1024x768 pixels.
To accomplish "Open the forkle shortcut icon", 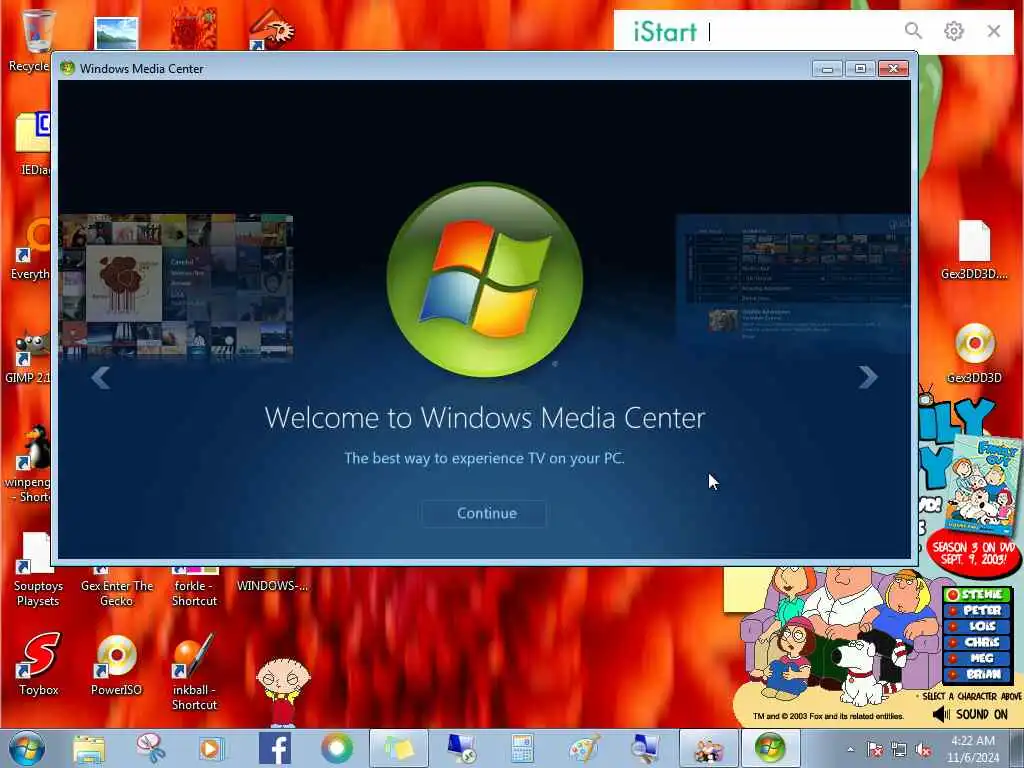I will point(194,586).
